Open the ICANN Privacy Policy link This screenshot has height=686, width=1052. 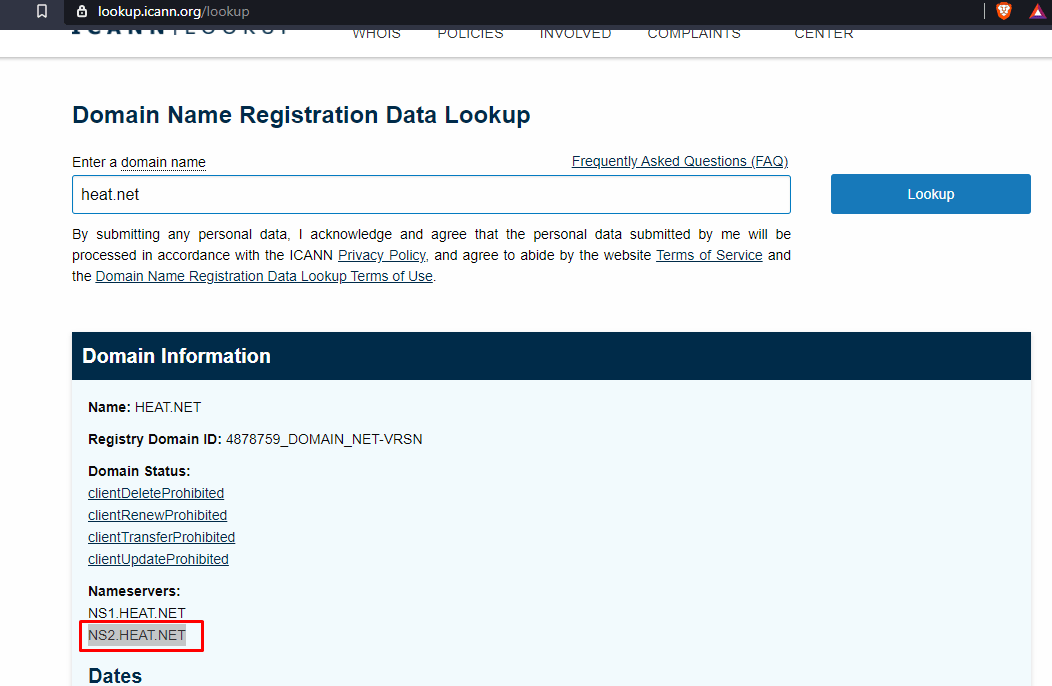[382, 255]
